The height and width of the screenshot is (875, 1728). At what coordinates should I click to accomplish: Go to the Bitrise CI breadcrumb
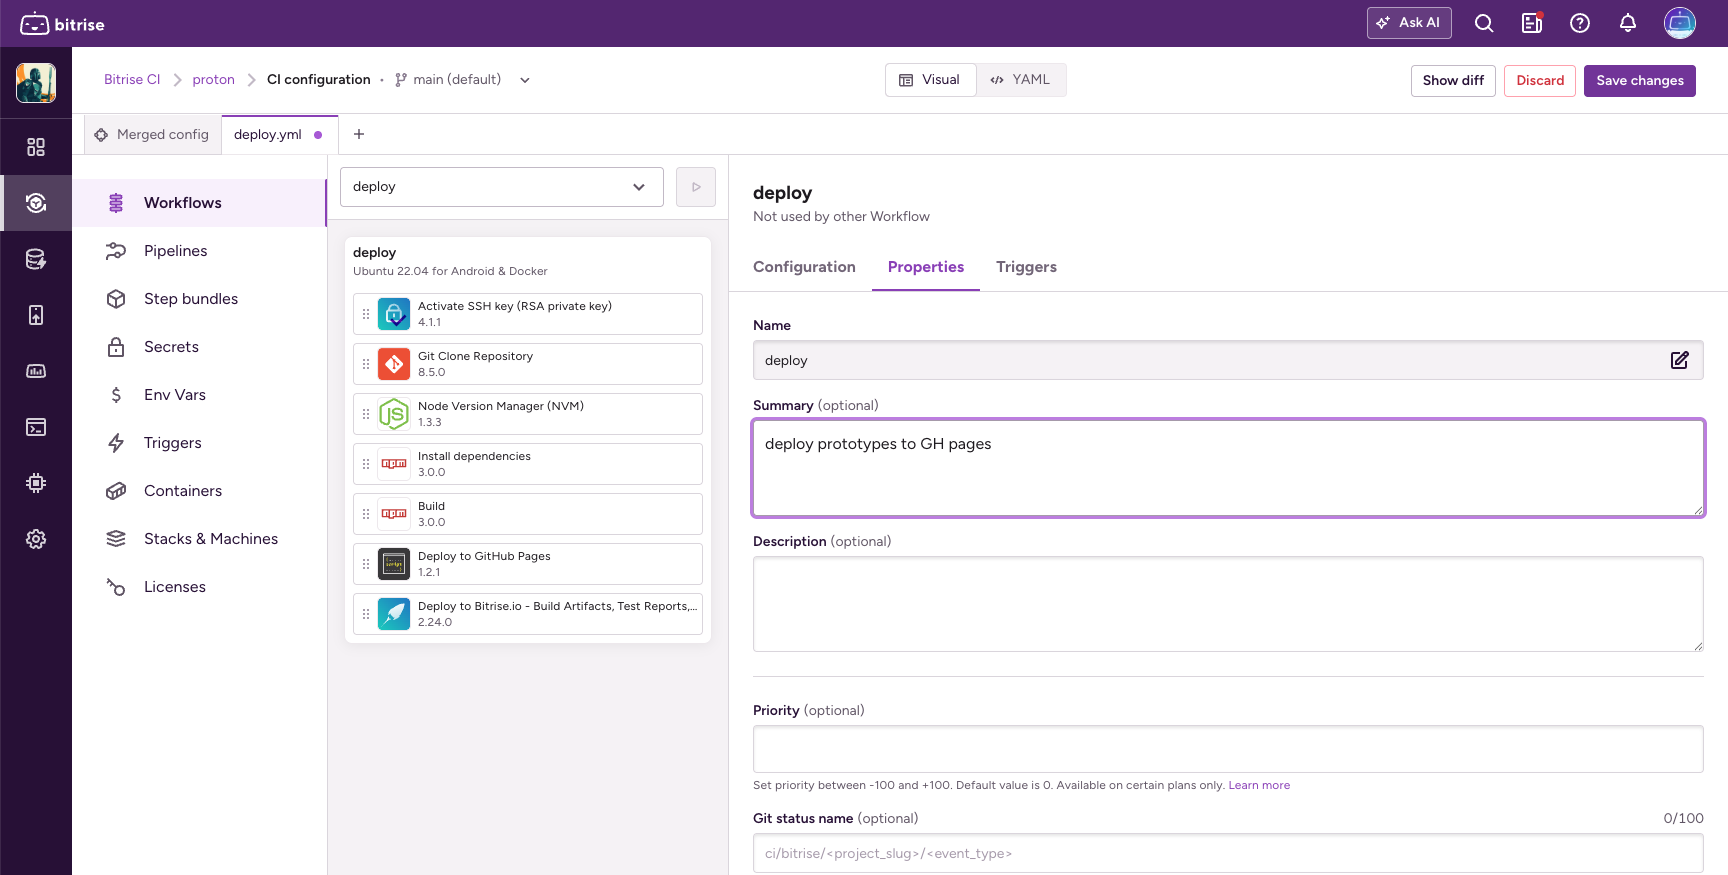click(132, 80)
